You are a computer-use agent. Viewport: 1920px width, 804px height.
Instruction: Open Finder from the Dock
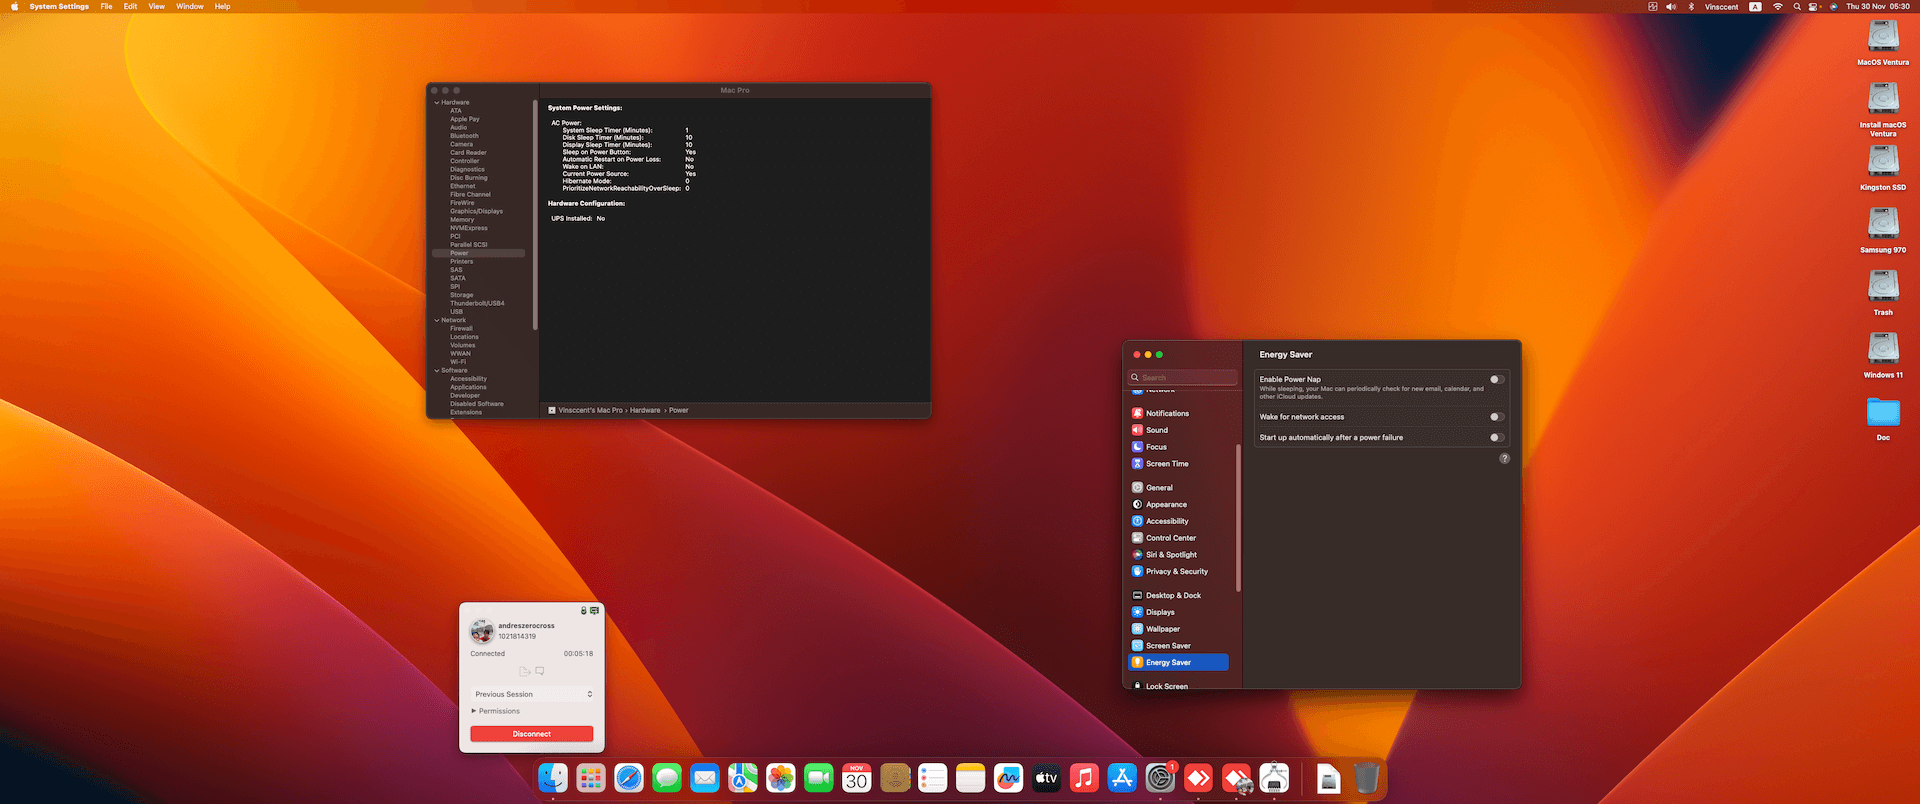point(553,778)
